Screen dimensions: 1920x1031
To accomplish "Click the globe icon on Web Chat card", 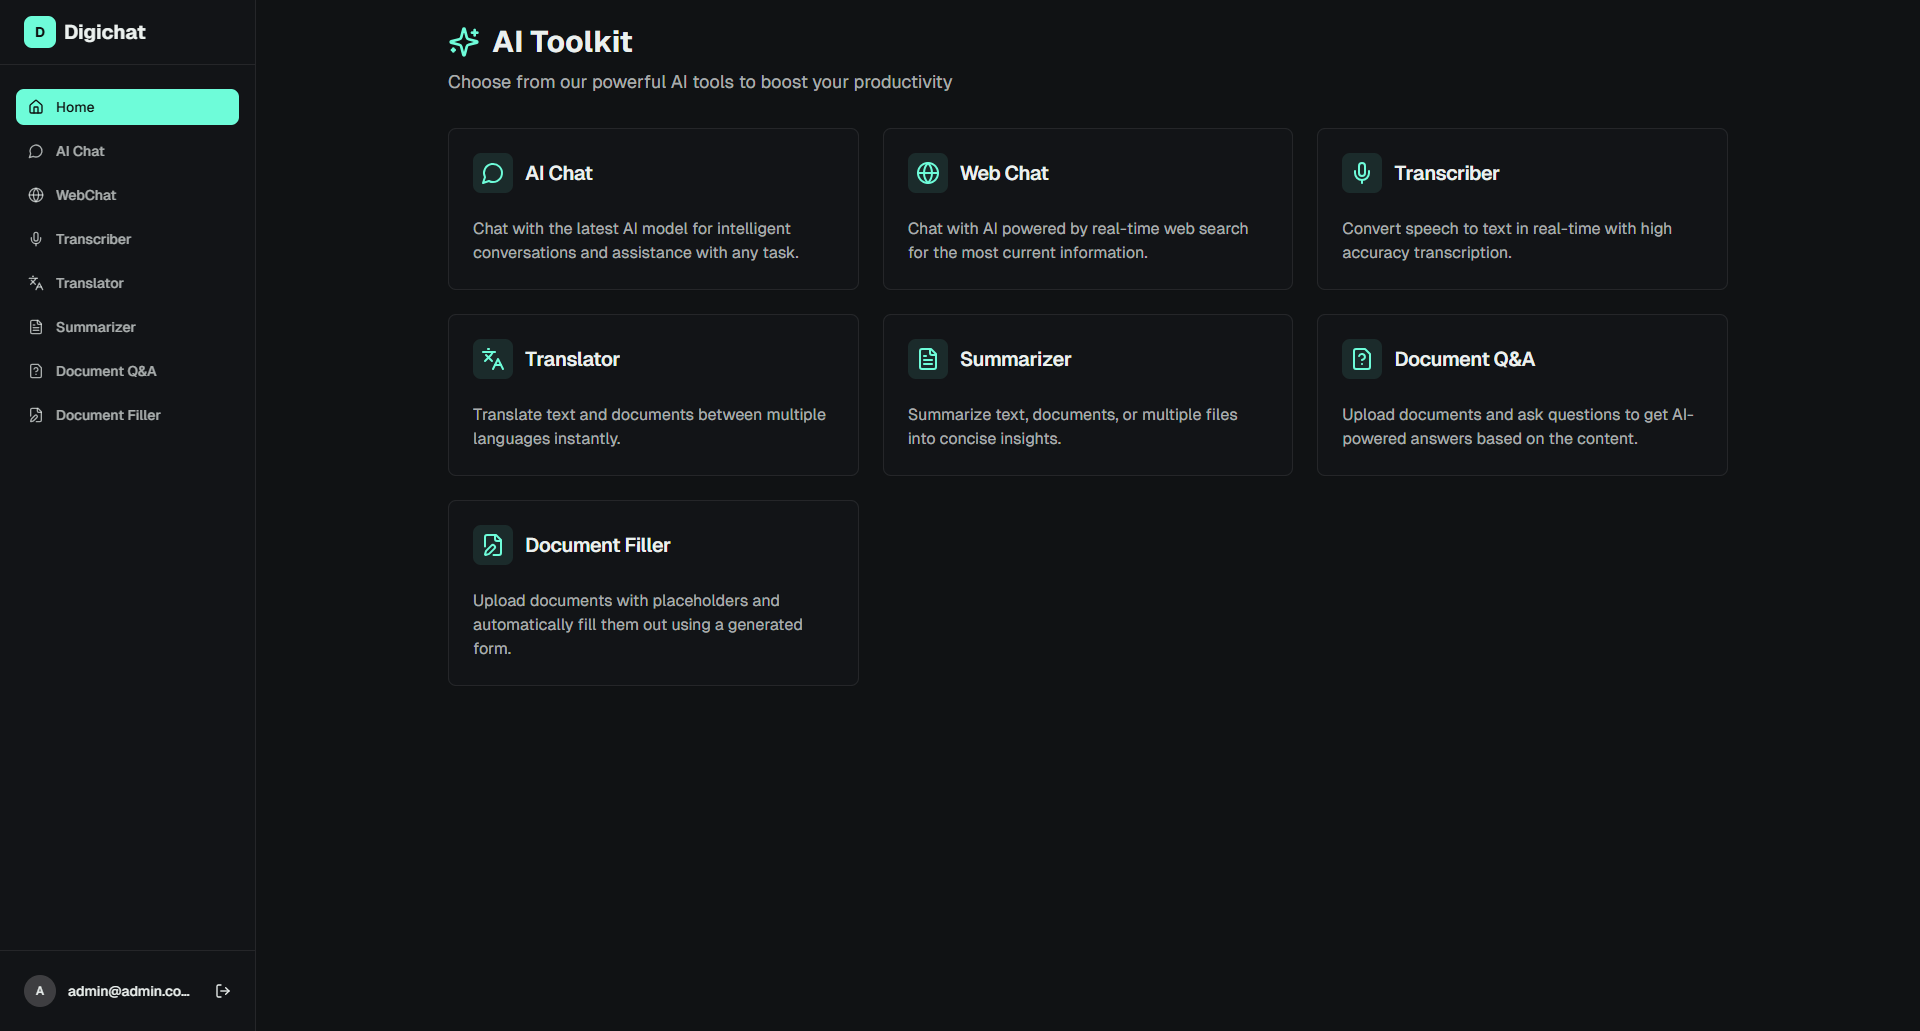I will pyautogui.click(x=928, y=173).
